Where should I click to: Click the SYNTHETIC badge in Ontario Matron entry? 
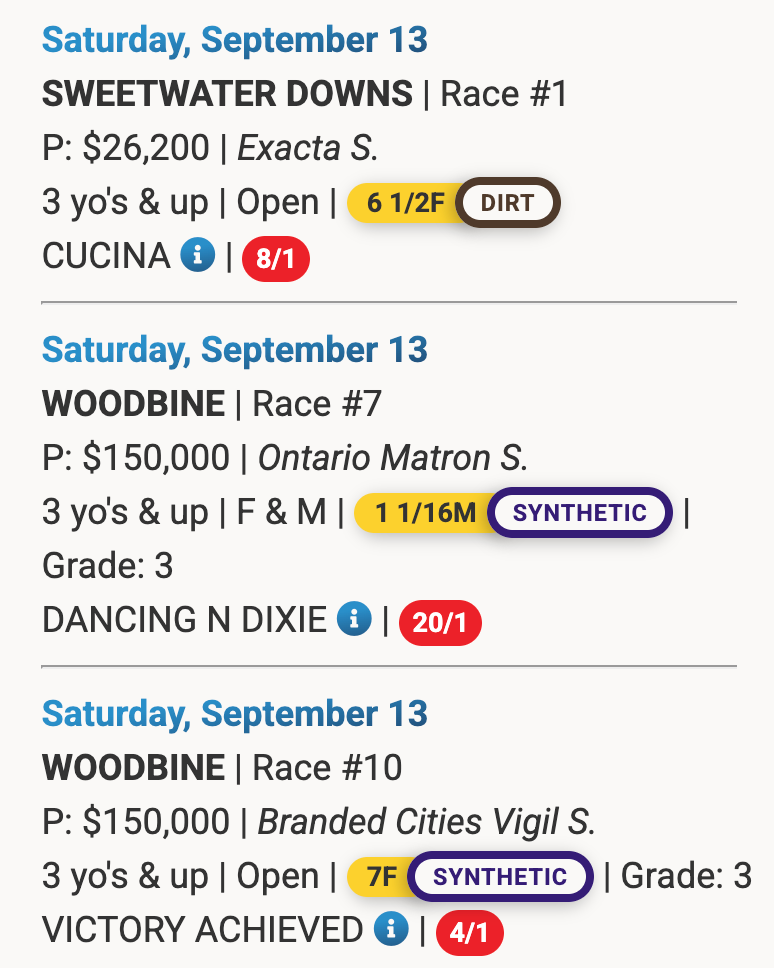click(580, 513)
